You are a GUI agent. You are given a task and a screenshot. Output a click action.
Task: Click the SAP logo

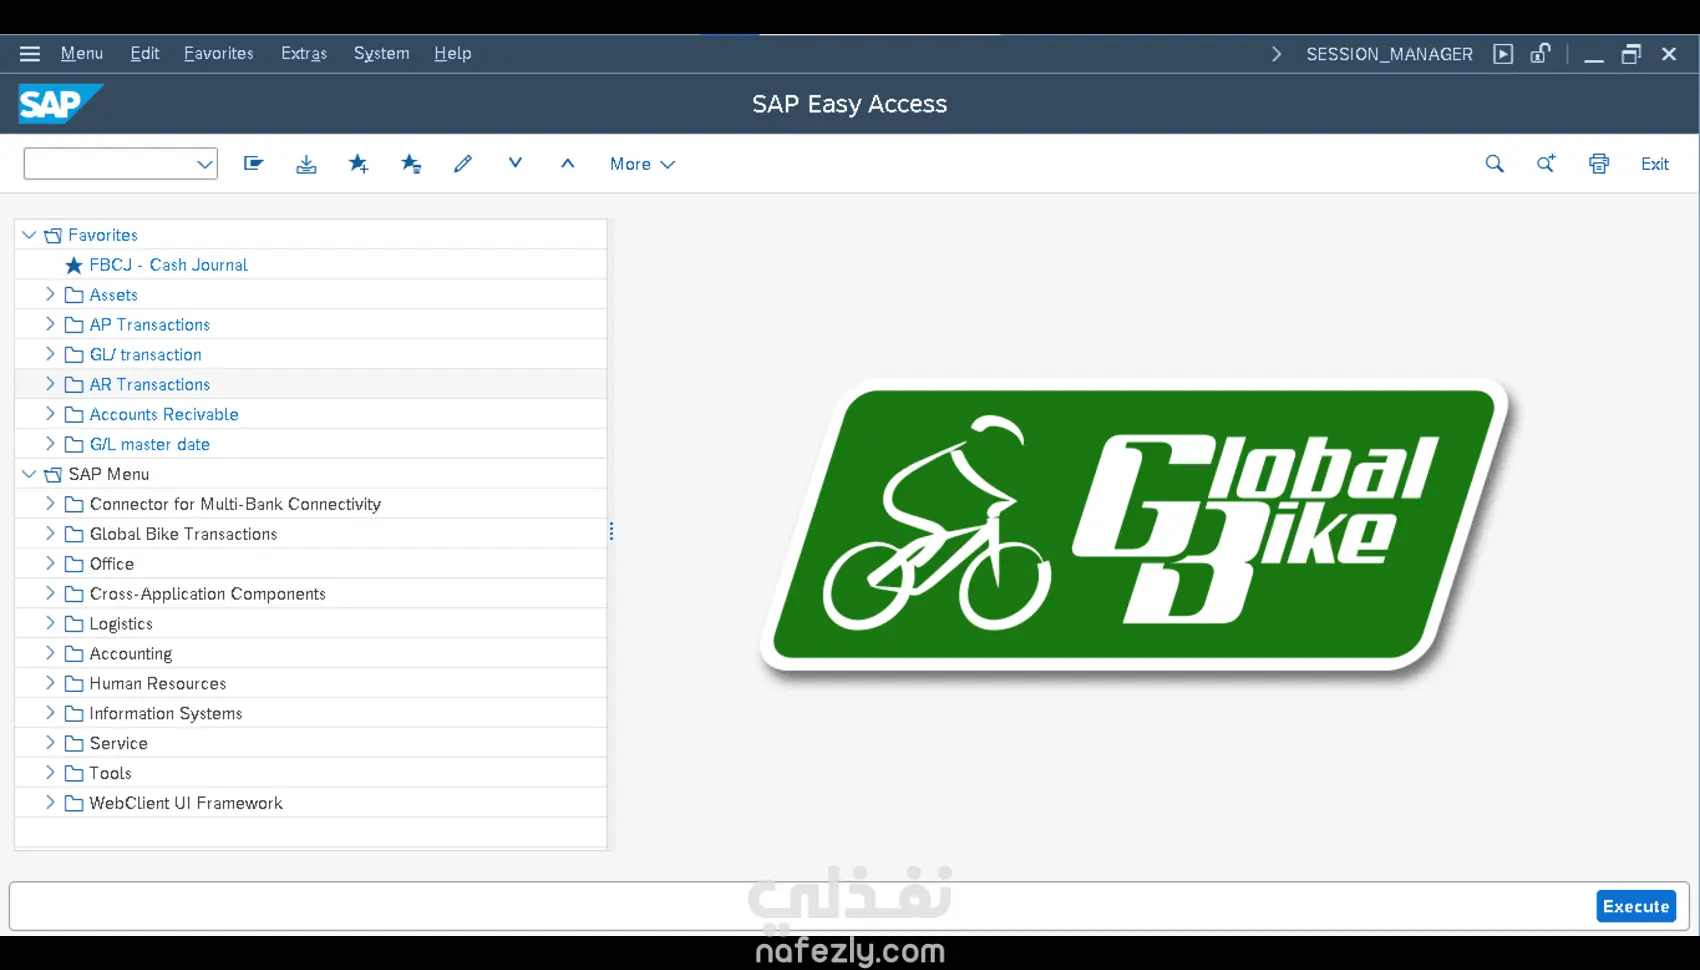[x=60, y=104]
